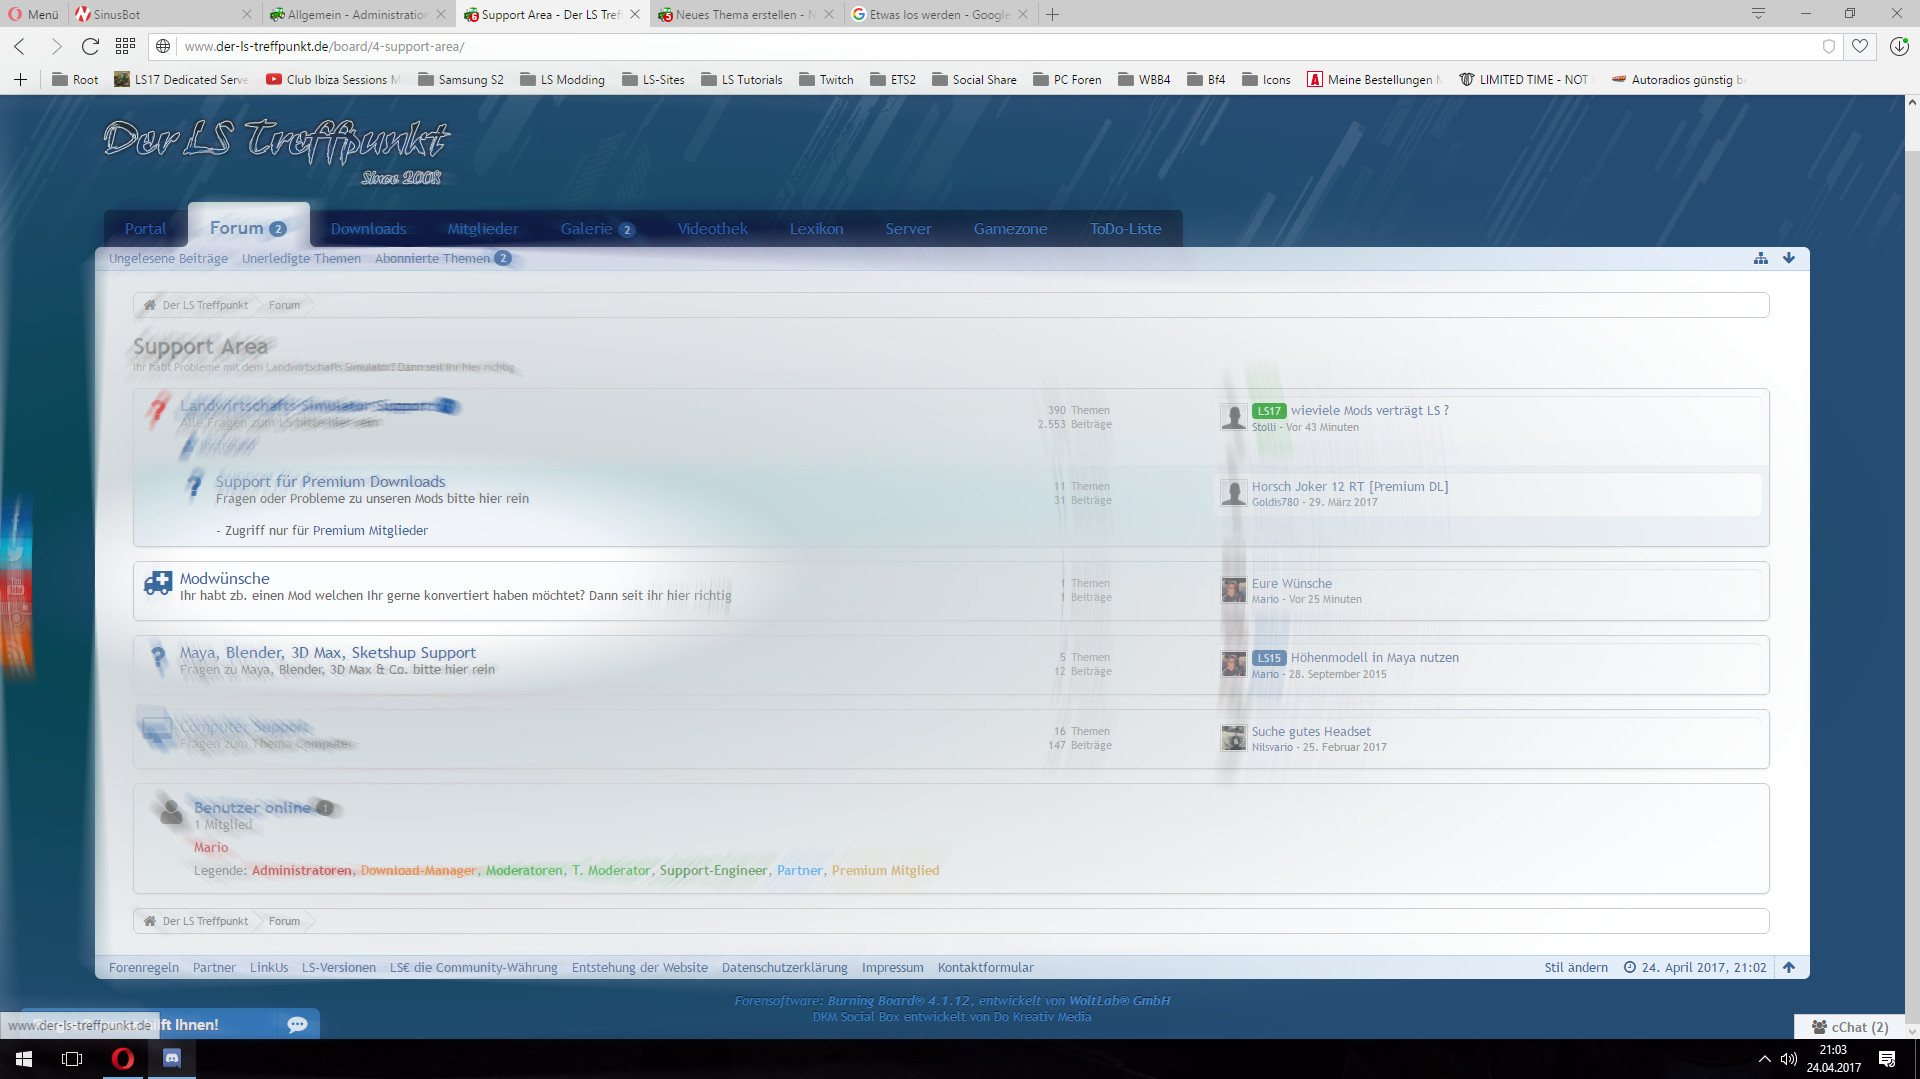Open the speech bubble chat icon

tap(297, 1024)
